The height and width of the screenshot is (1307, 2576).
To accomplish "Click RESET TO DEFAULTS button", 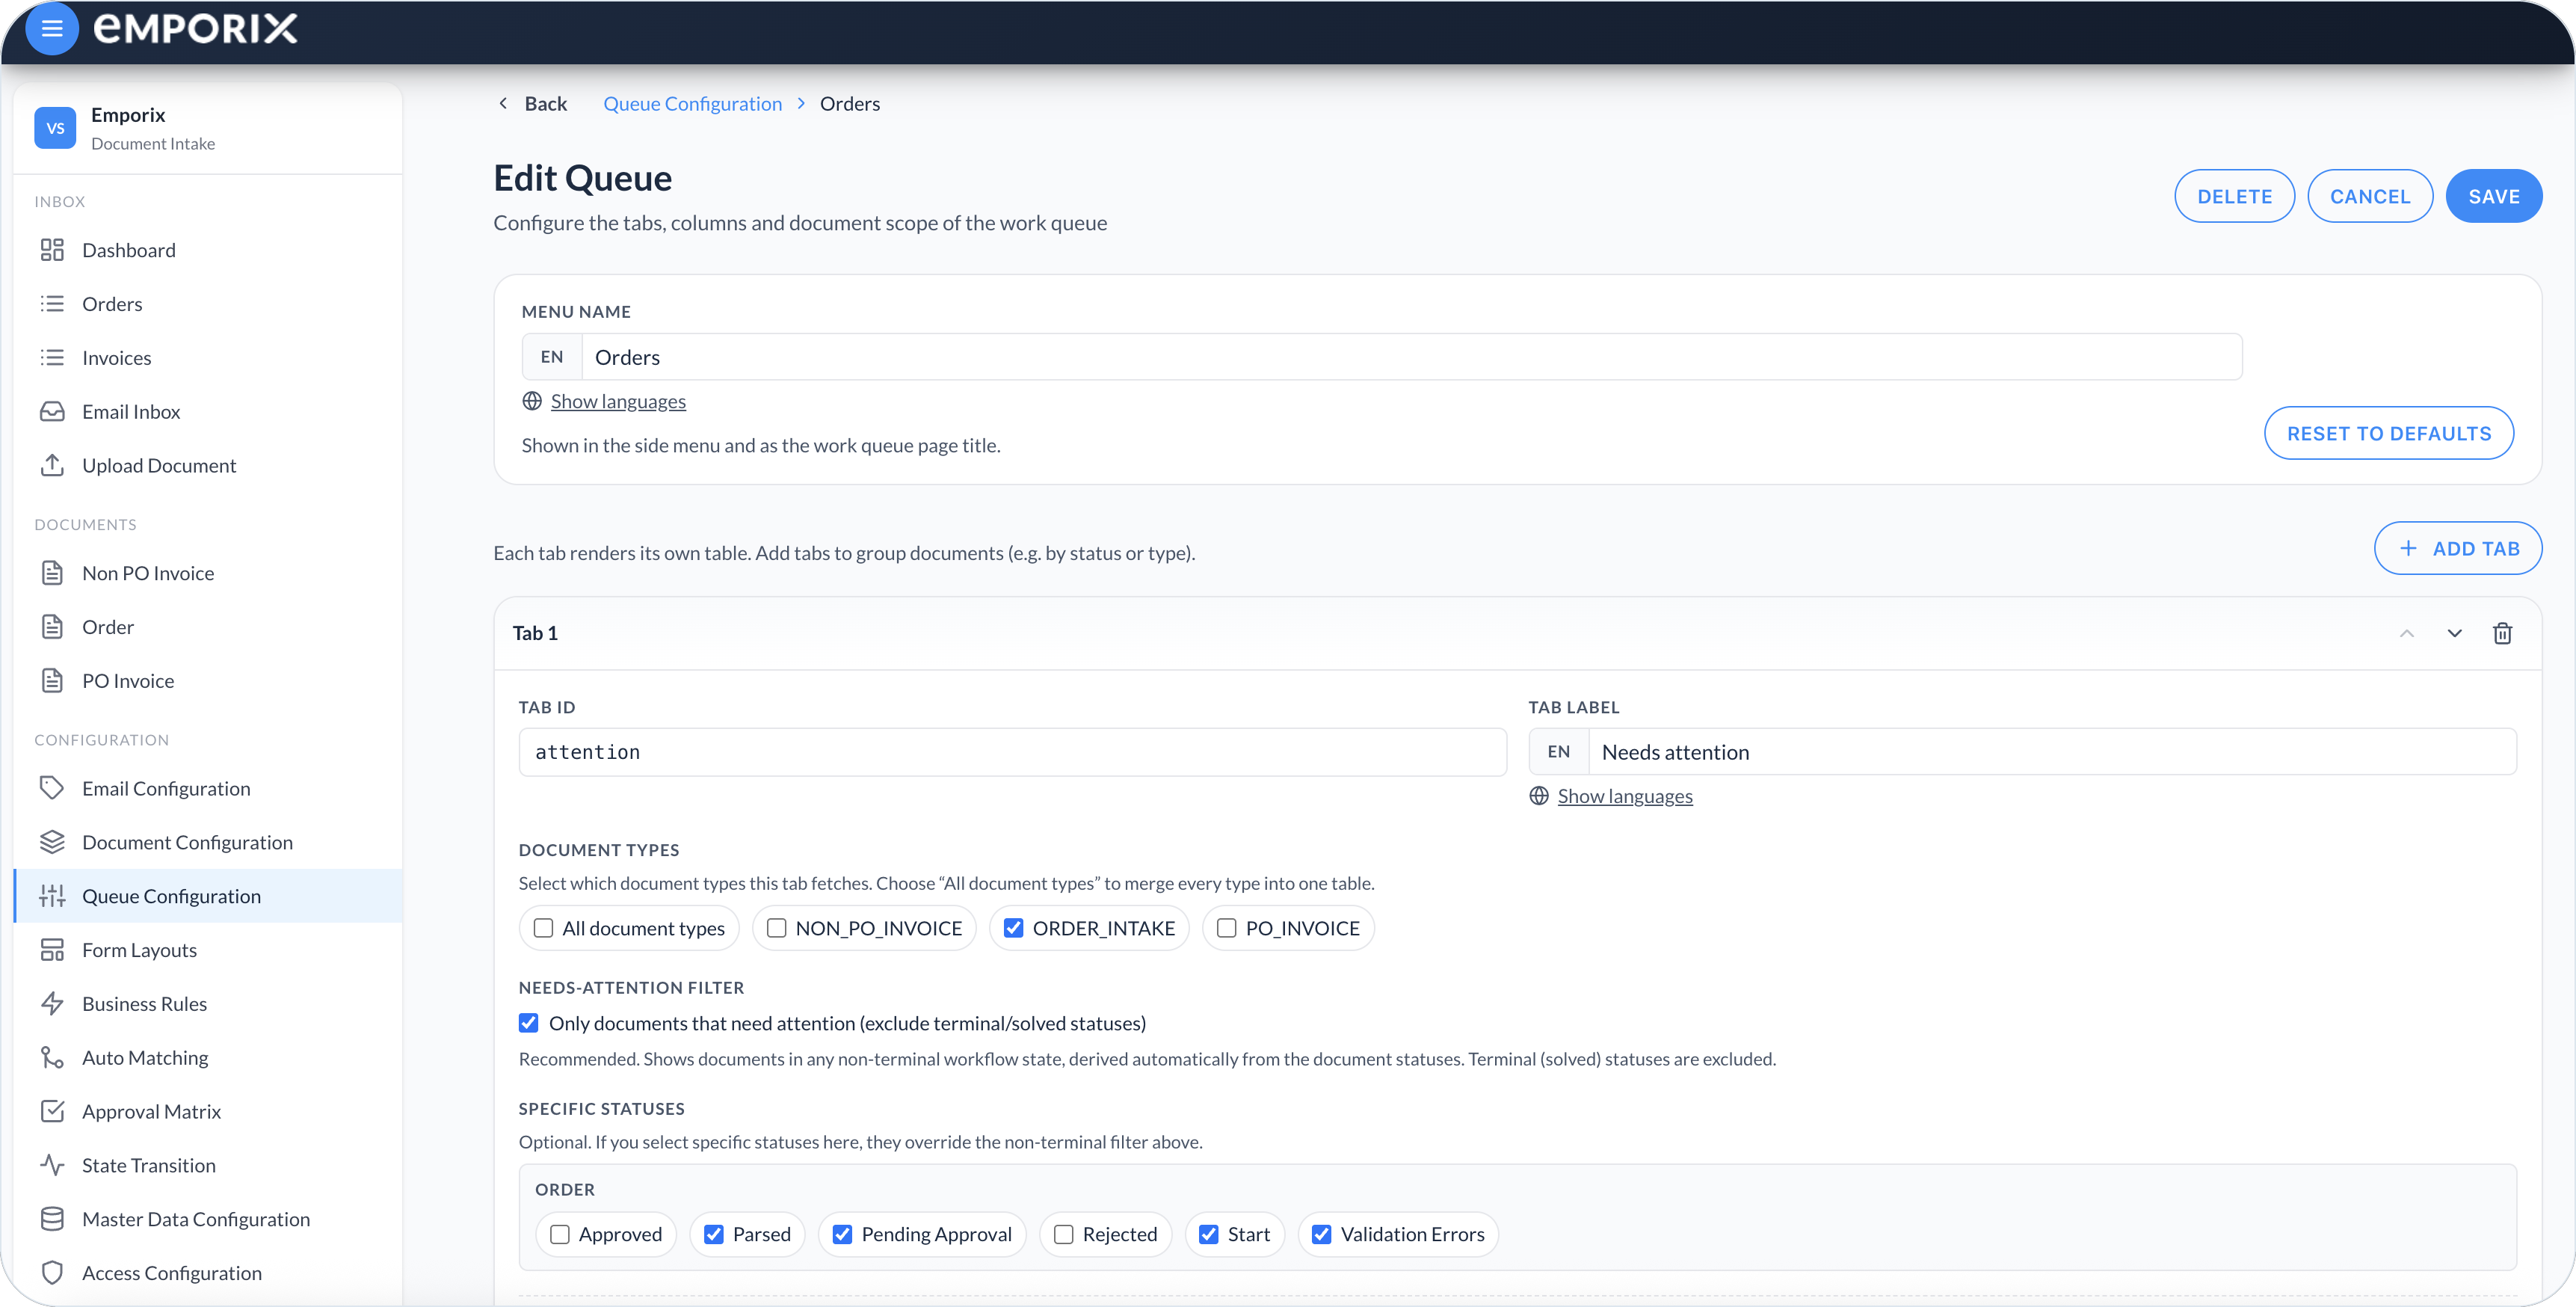I will pyautogui.click(x=2388, y=433).
